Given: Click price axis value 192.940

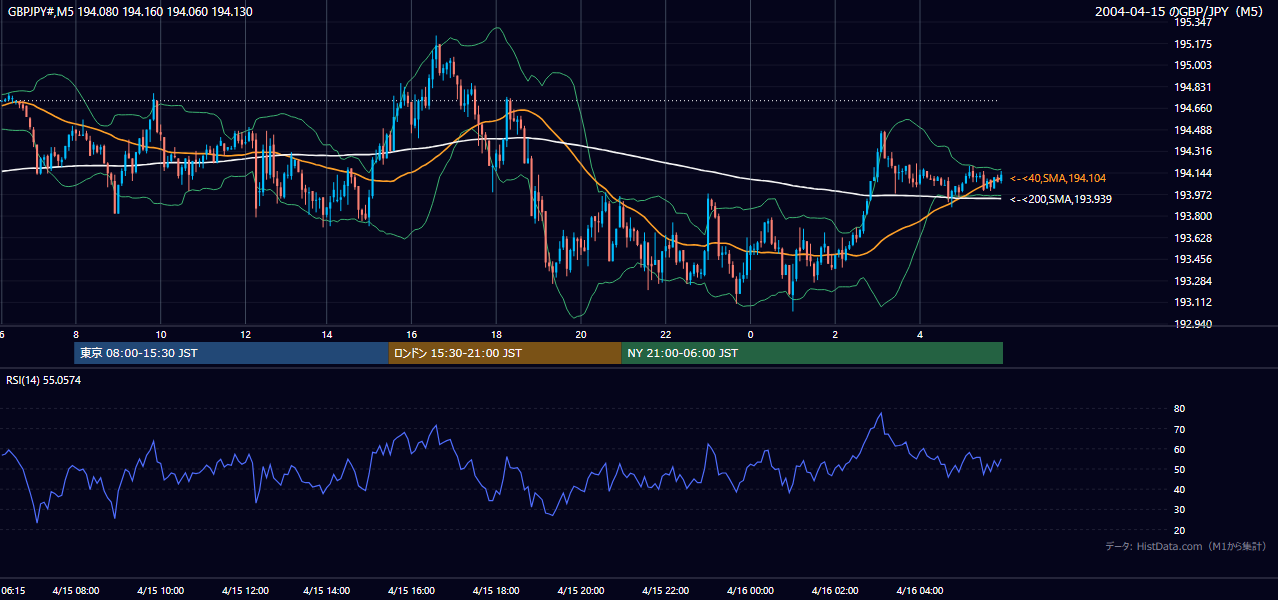Looking at the screenshot, I should 1193,324.
